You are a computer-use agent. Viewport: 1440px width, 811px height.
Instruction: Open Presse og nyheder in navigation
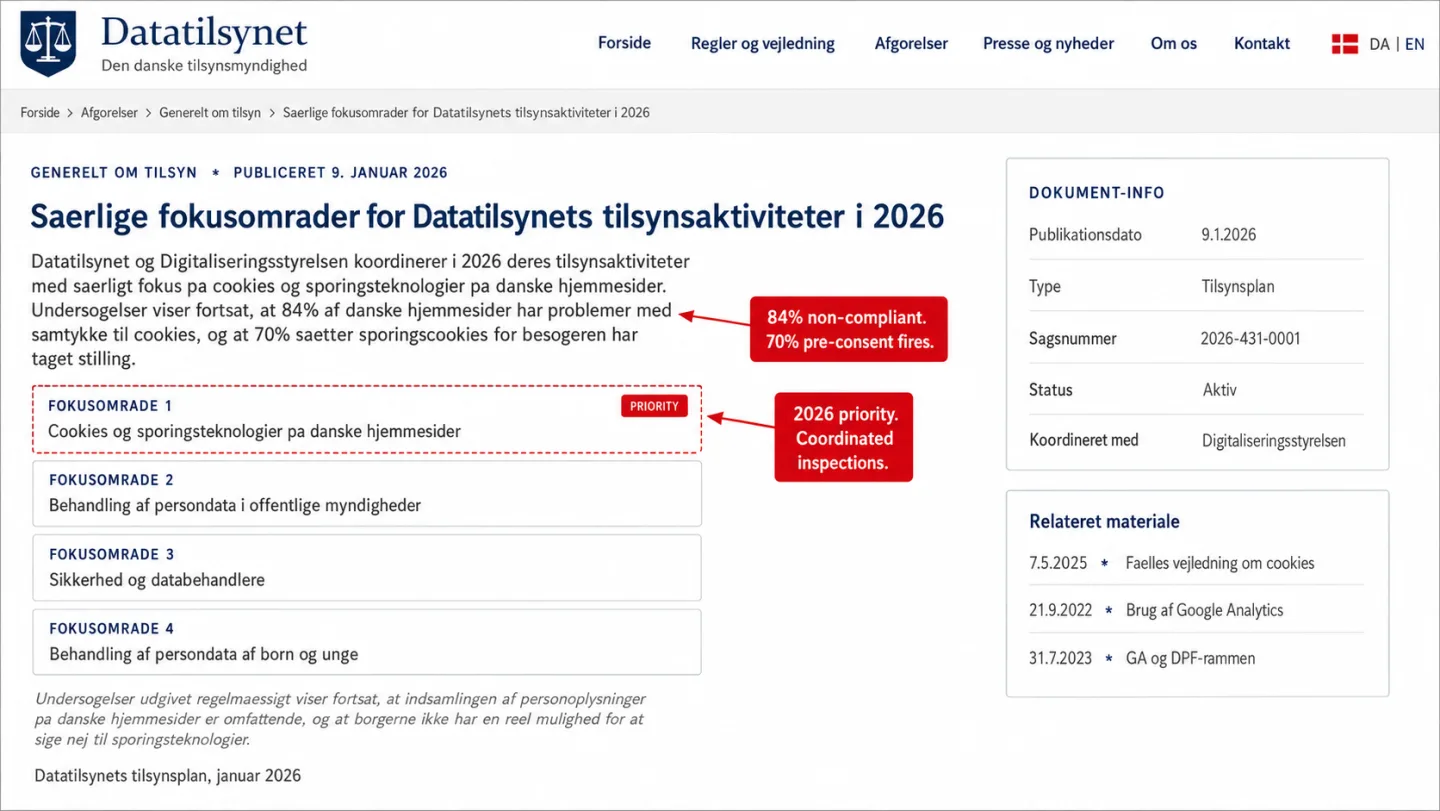point(1048,44)
